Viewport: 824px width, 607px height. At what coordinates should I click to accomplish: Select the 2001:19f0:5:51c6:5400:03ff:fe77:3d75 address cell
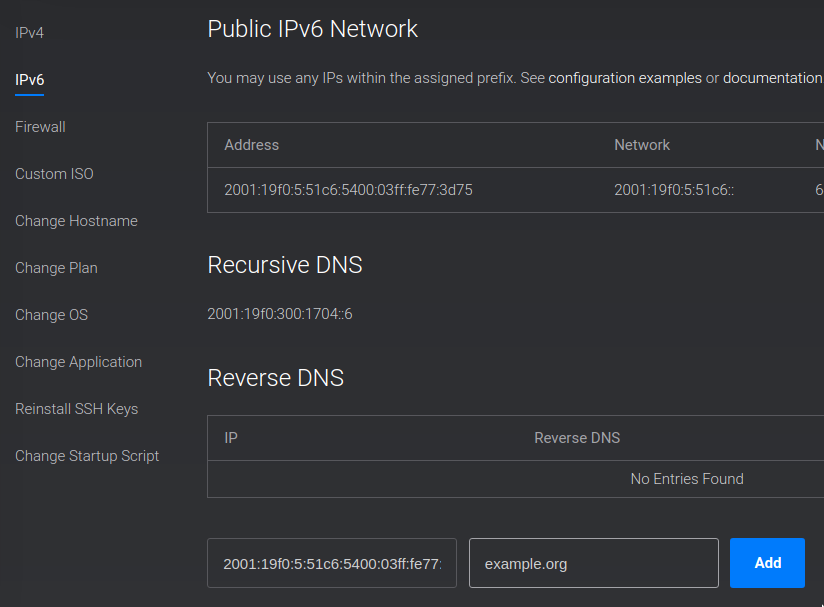pos(348,190)
